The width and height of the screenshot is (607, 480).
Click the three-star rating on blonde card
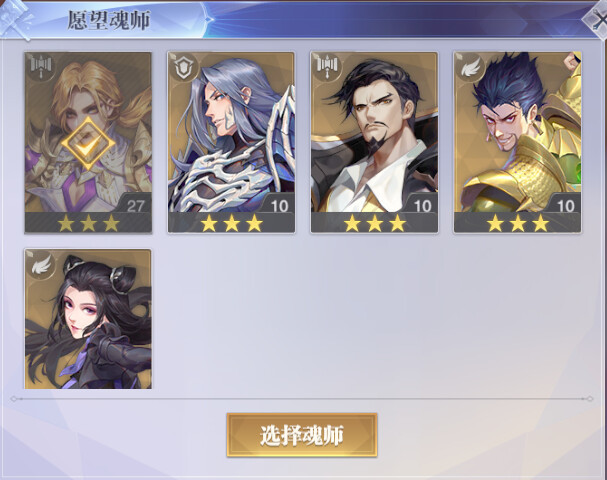[89, 223]
